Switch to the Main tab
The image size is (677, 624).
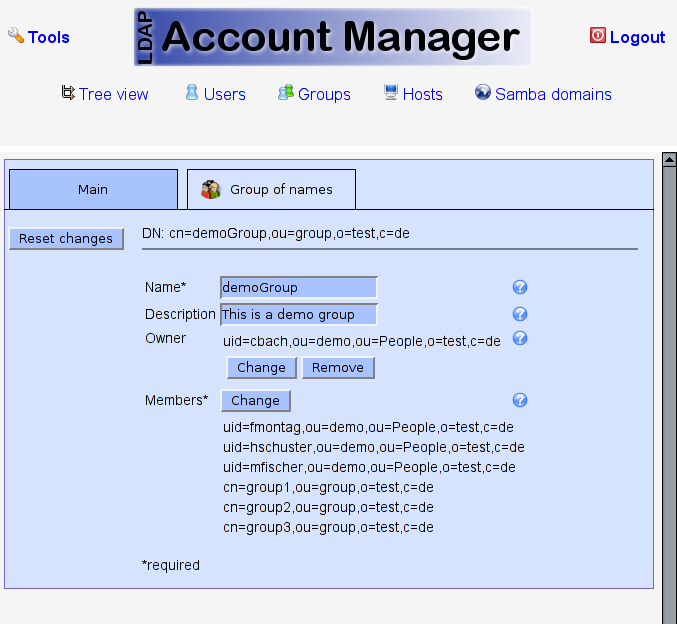pyautogui.click(x=93, y=189)
